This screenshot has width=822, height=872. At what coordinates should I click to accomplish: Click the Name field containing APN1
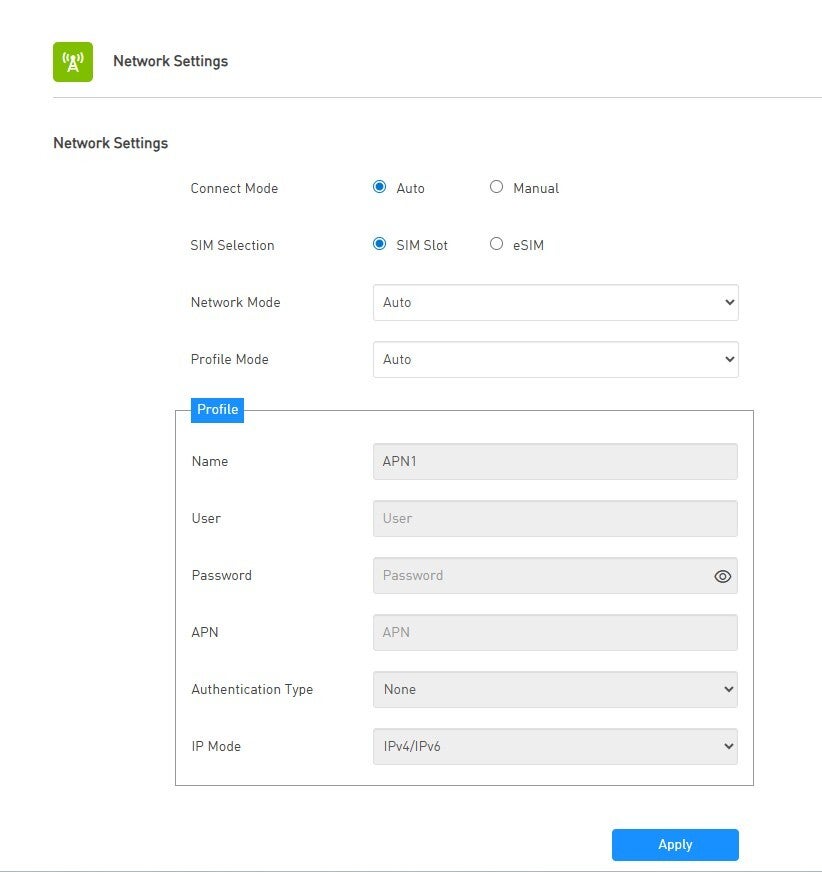point(555,462)
